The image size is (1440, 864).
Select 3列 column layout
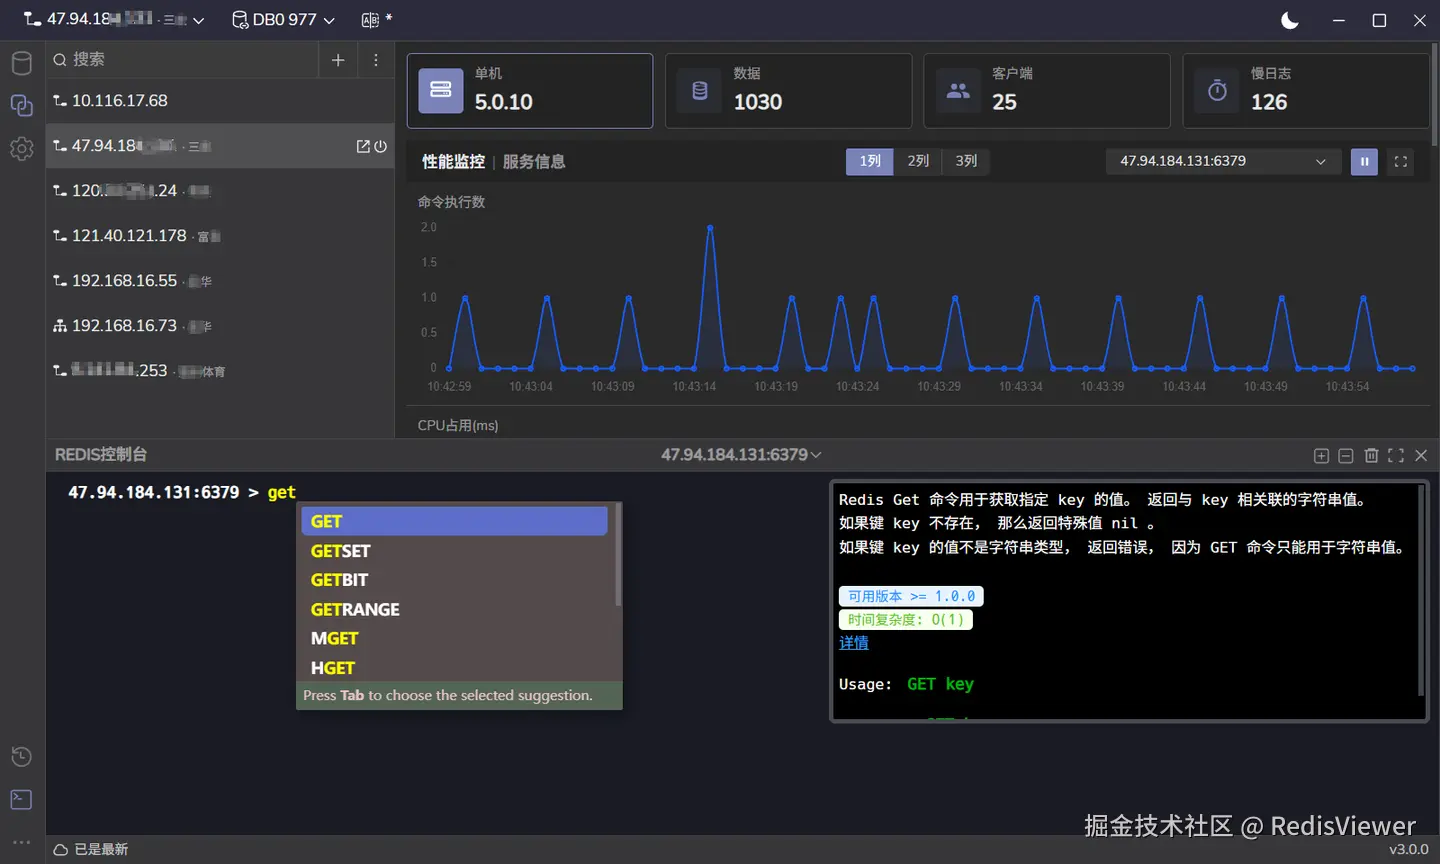[966, 161]
